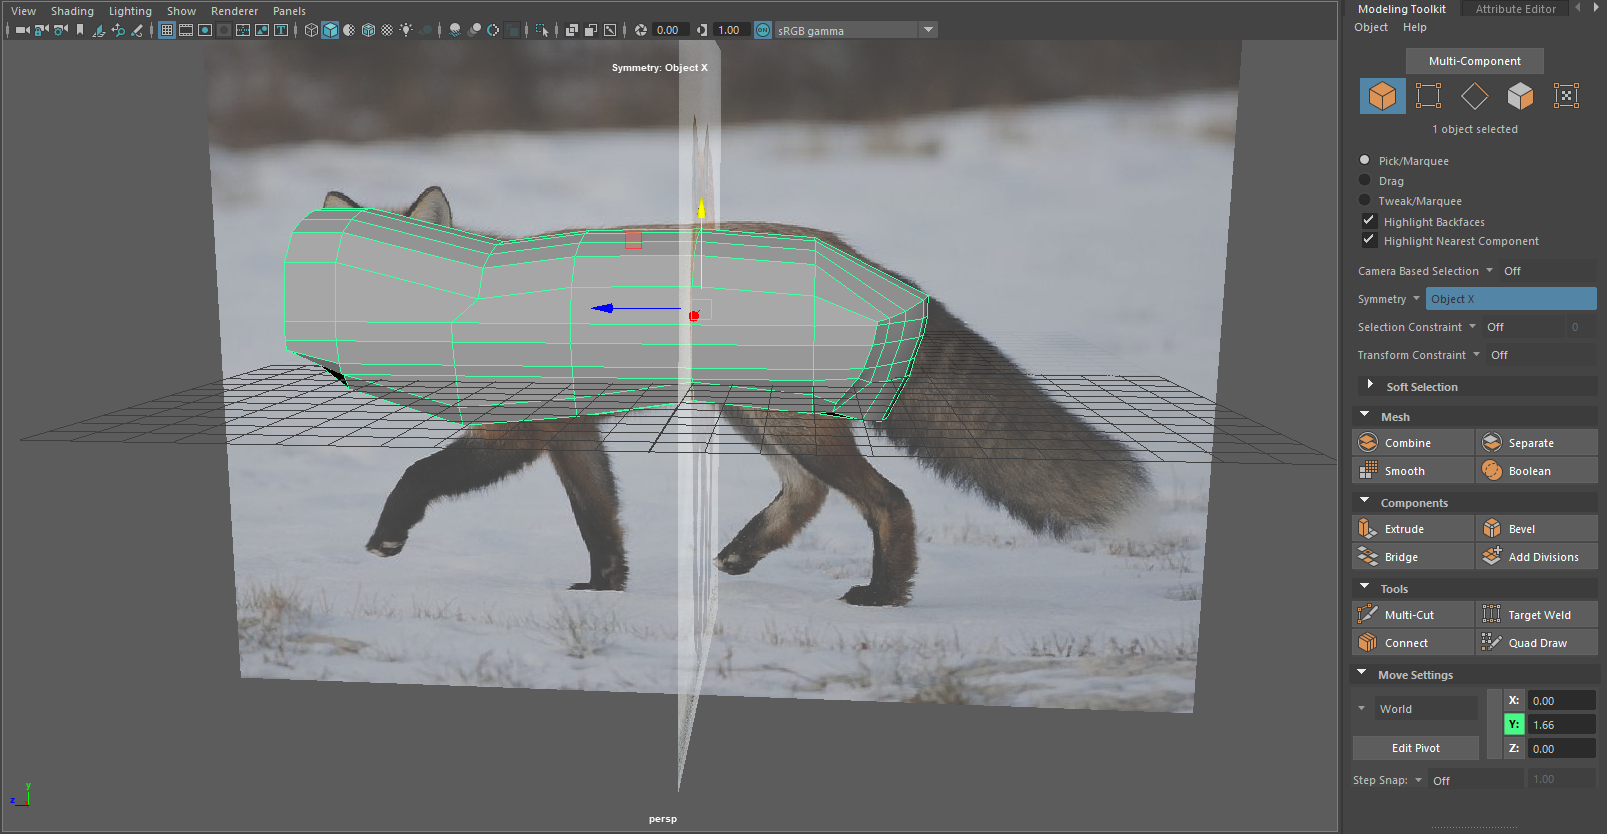Uncheck Highlight Nearest Component checkbox

tap(1369, 240)
